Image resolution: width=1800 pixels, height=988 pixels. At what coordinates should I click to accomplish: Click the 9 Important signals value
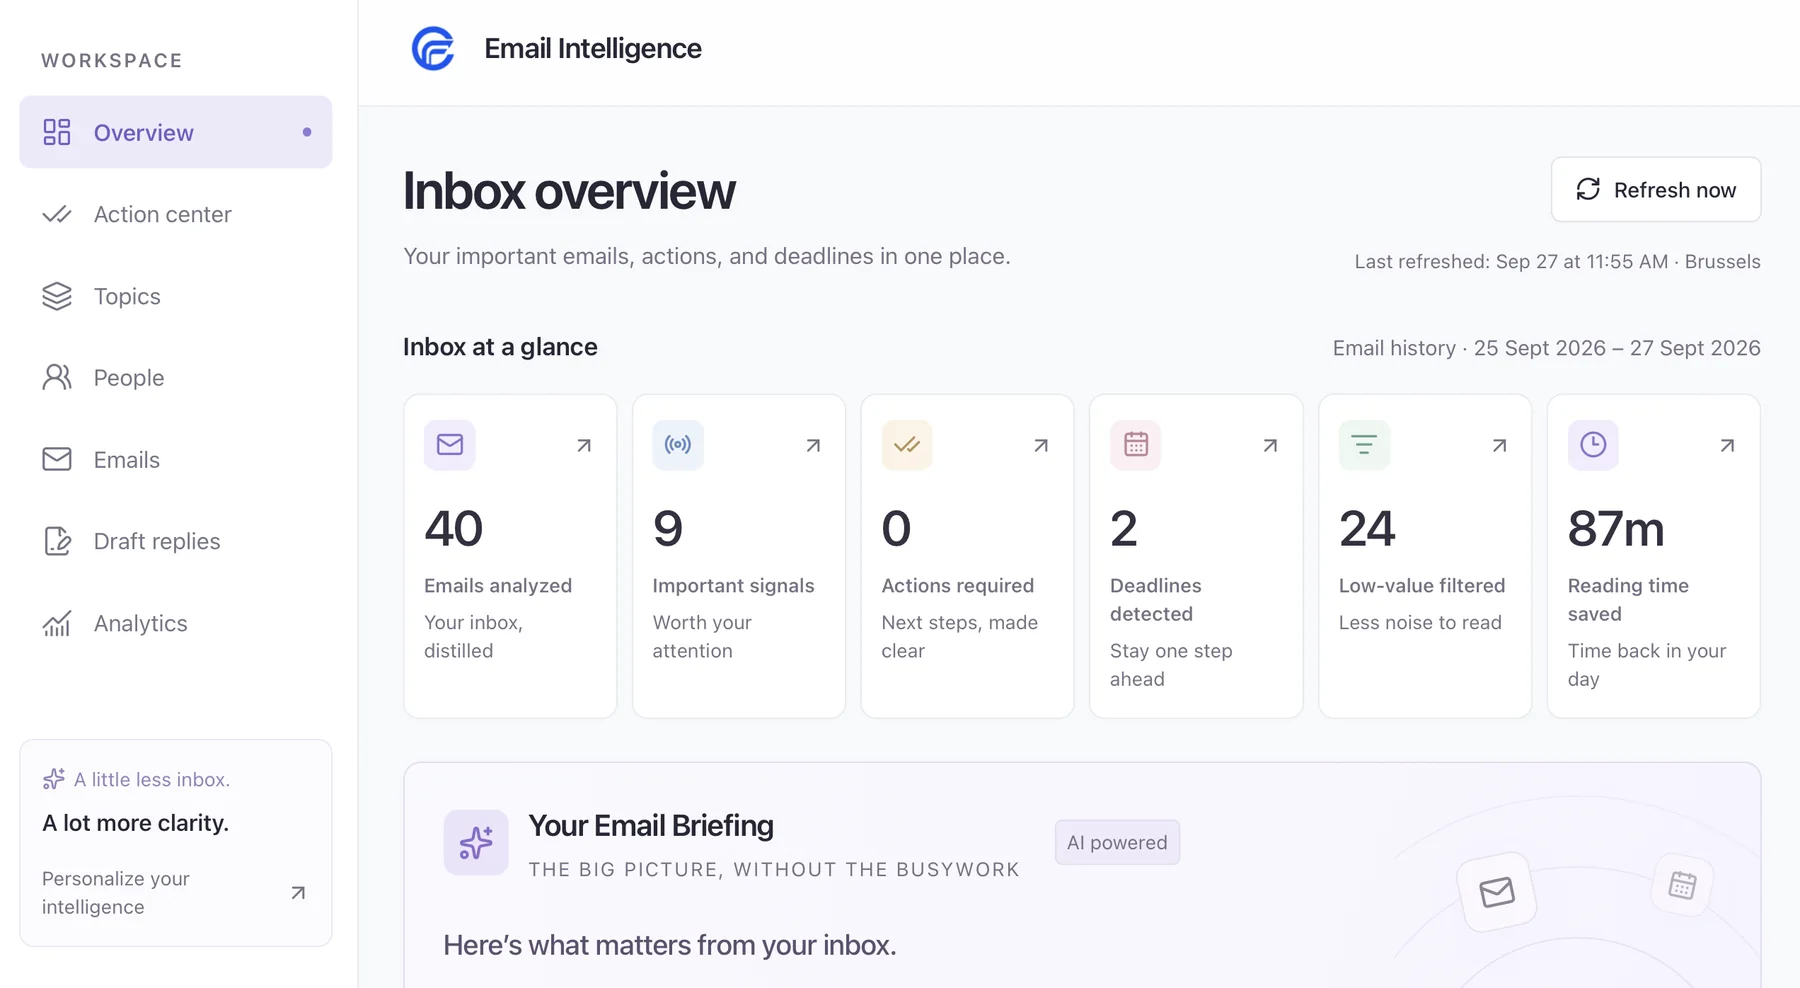(x=668, y=529)
